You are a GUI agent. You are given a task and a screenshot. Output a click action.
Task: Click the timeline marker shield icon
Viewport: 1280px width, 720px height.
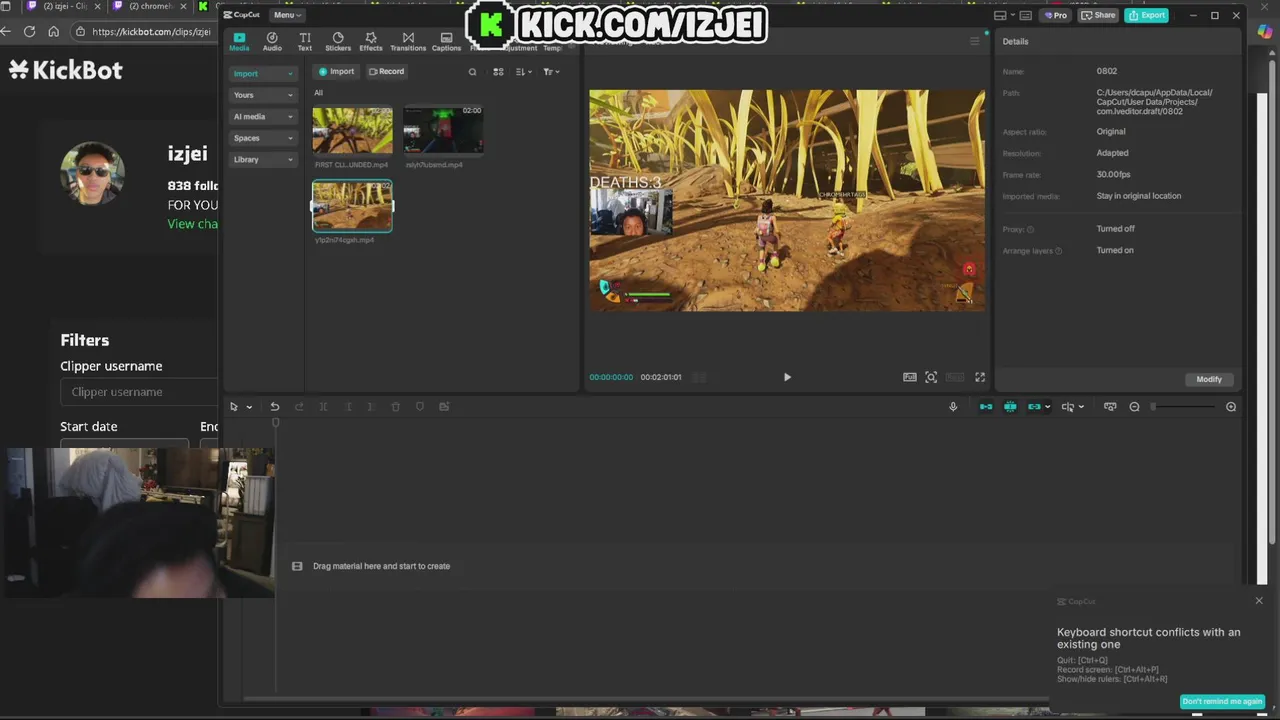[420, 407]
